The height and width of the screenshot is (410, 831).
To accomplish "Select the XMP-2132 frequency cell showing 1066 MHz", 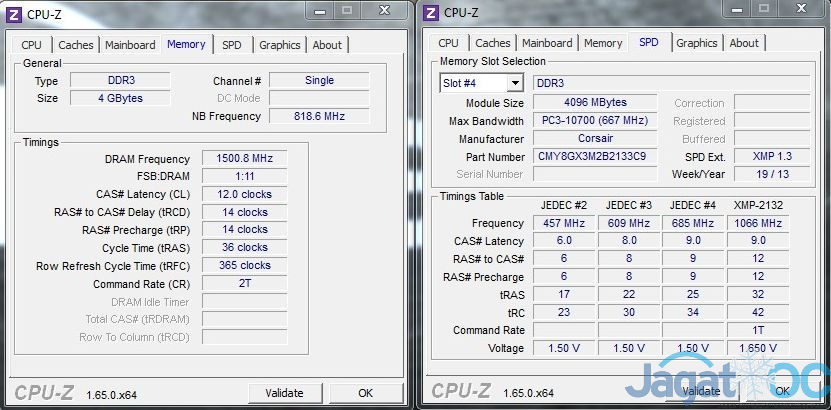I will 757,223.
